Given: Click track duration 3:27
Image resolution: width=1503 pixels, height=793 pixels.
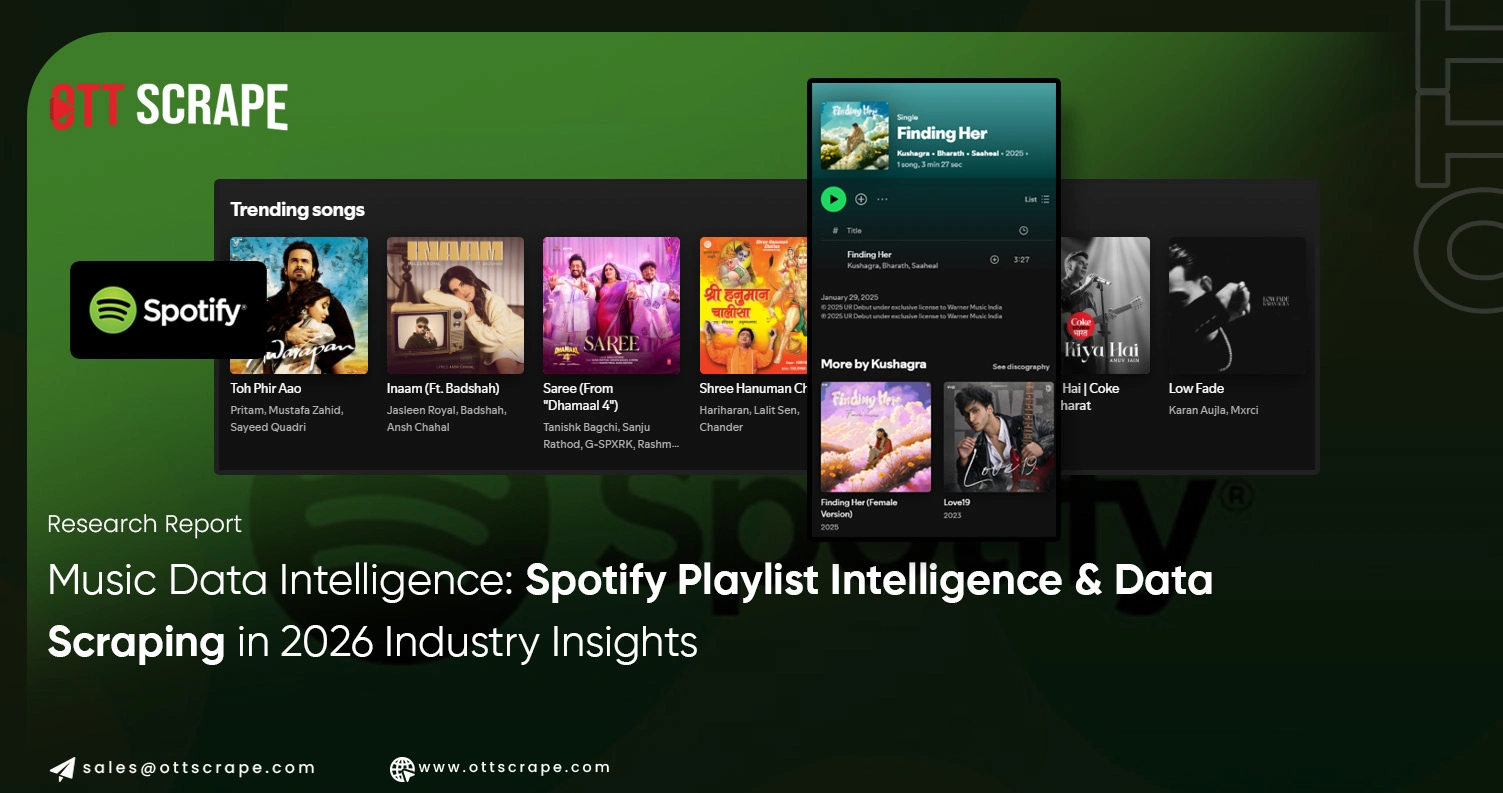Looking at the screenshot, I should (x=1021, y=260).
